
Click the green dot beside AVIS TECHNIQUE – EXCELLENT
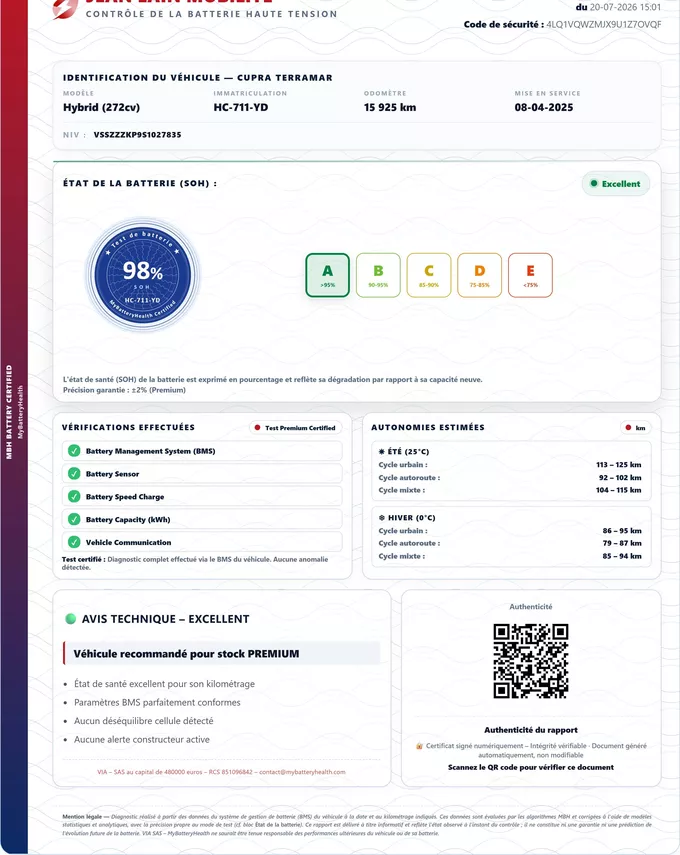[70, 619]
